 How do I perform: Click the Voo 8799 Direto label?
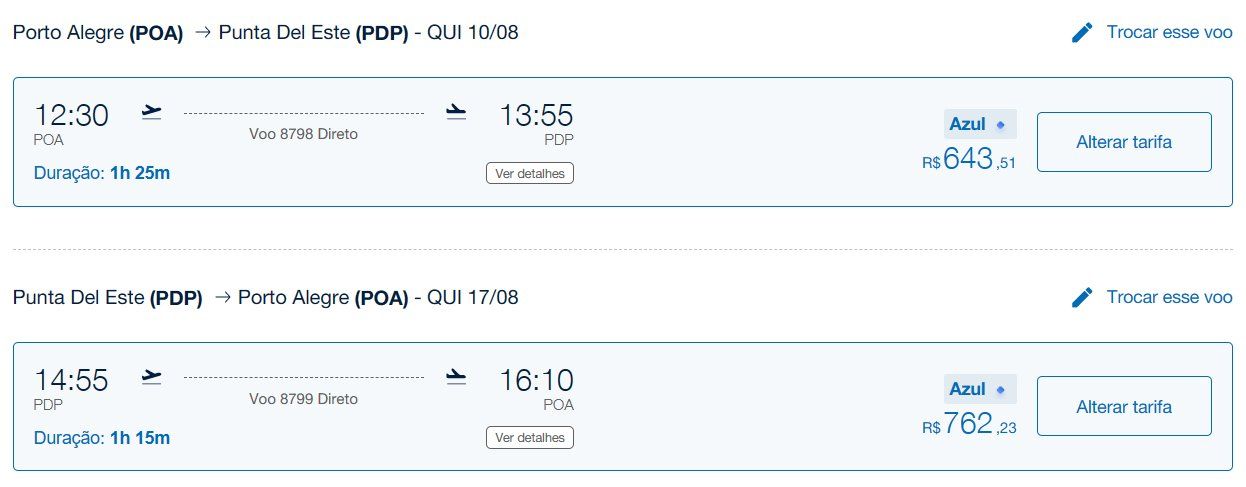[x=303, y=399]
